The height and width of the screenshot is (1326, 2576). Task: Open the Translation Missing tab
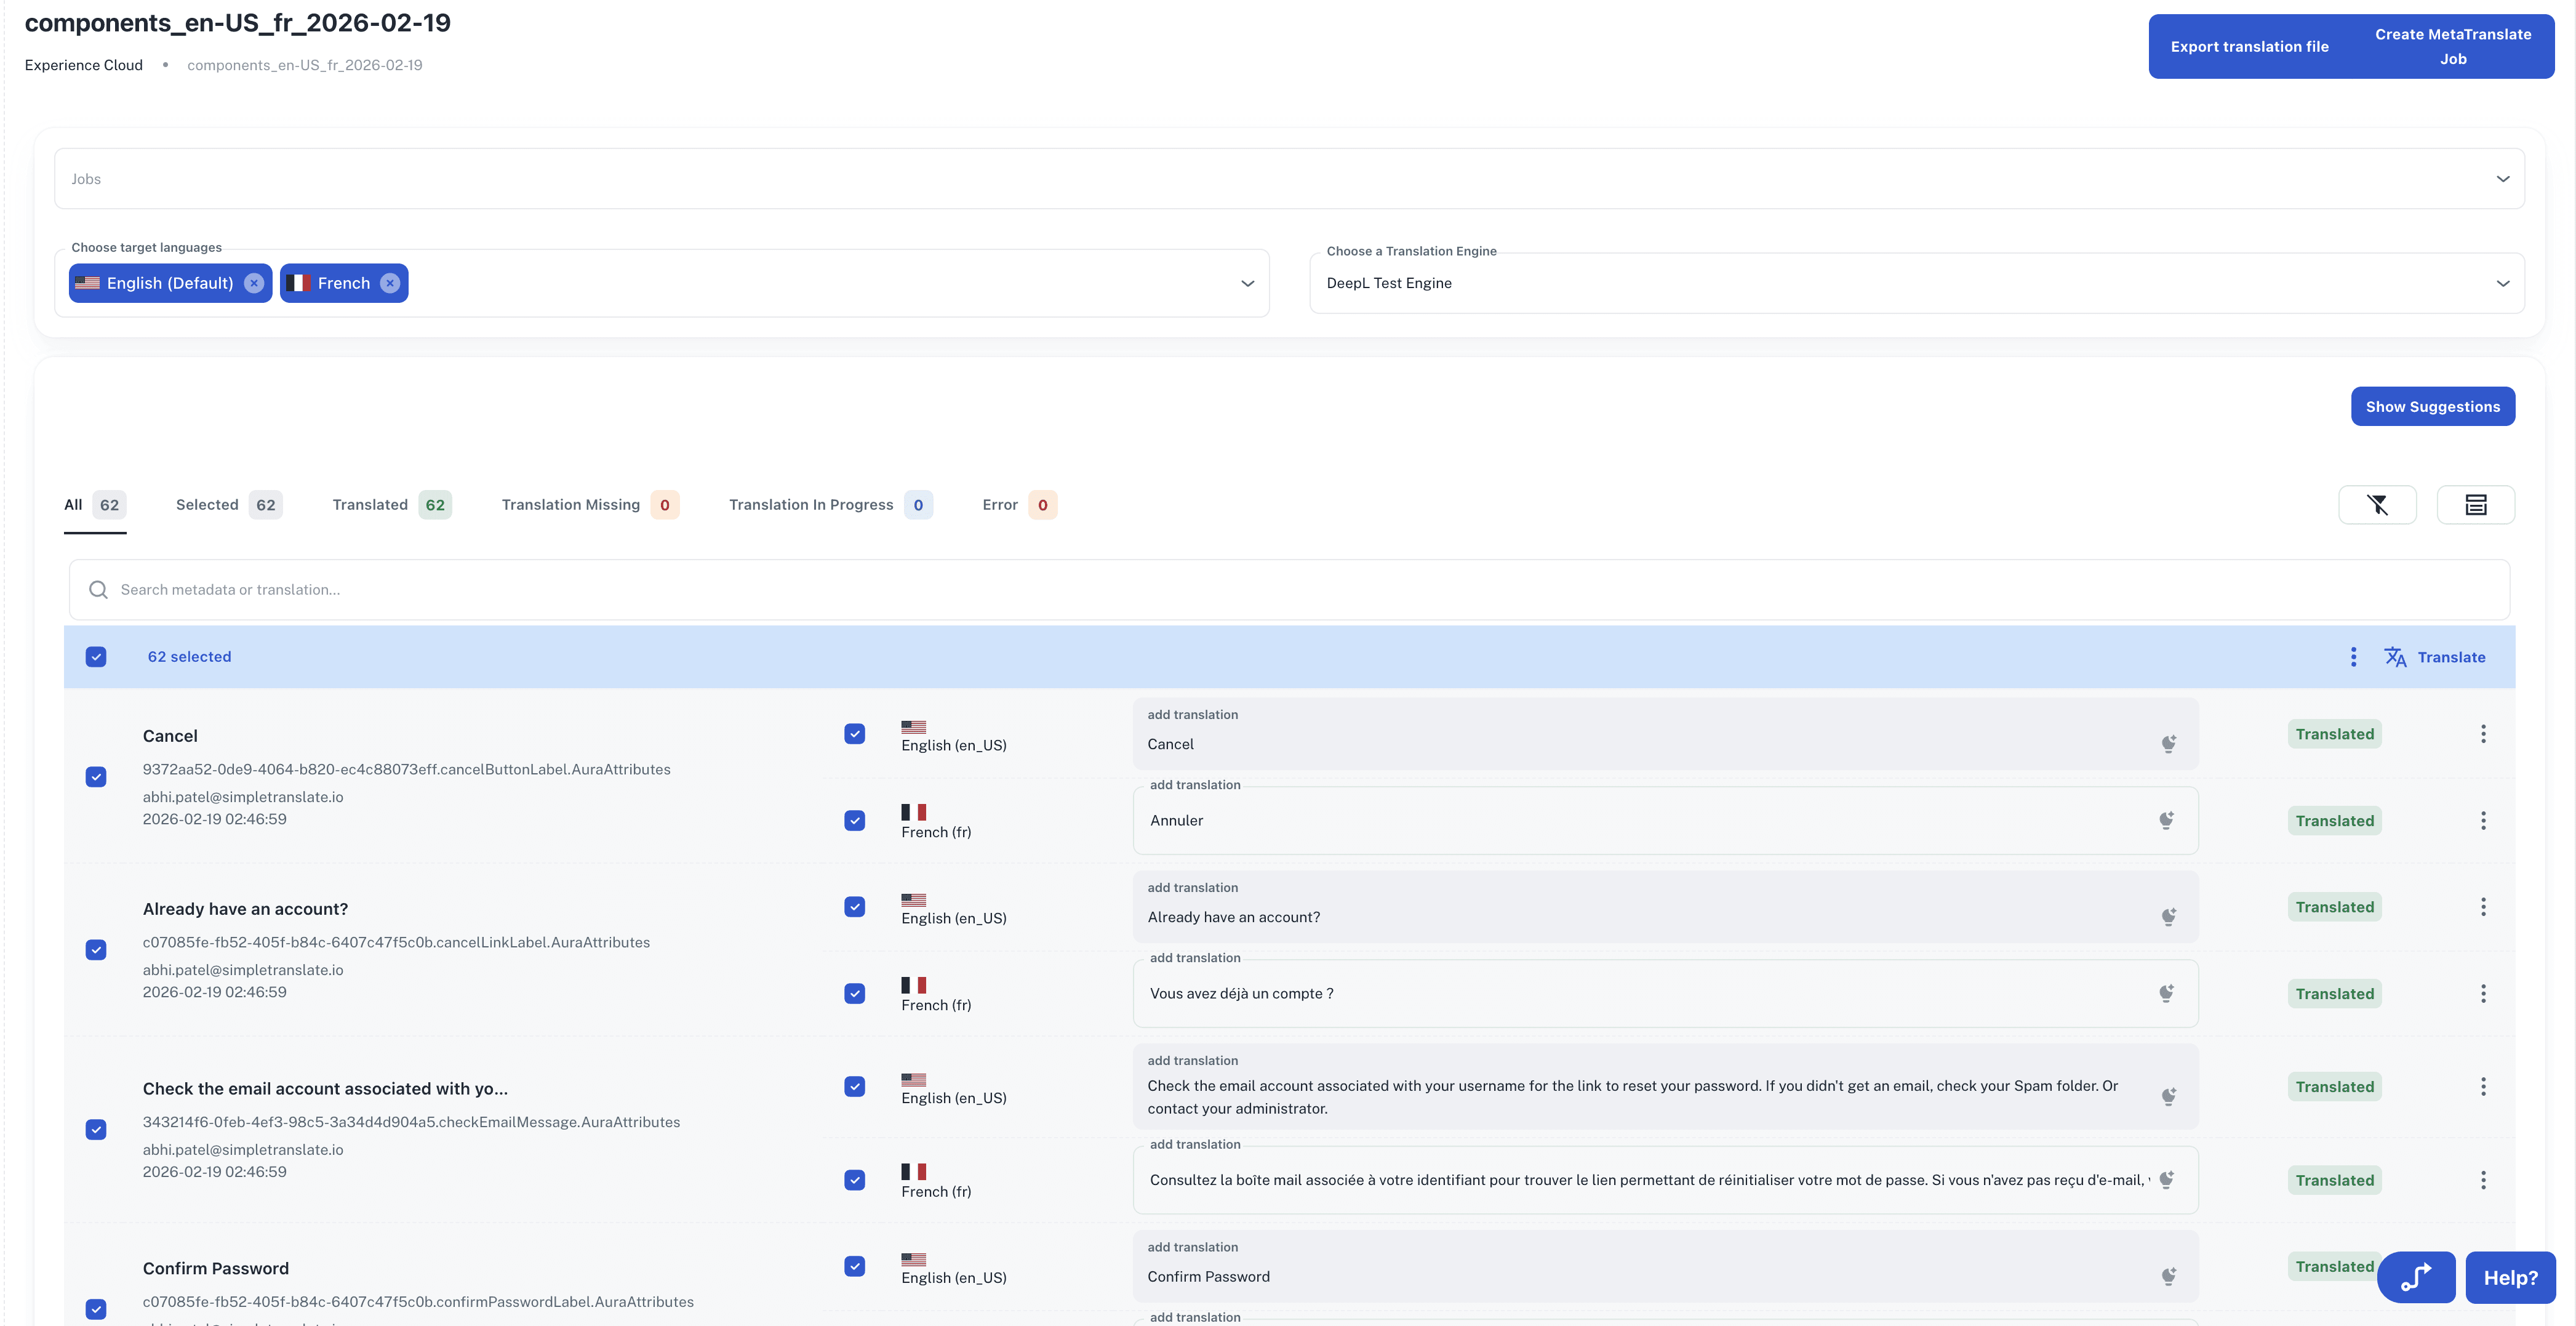coord(590,505)
